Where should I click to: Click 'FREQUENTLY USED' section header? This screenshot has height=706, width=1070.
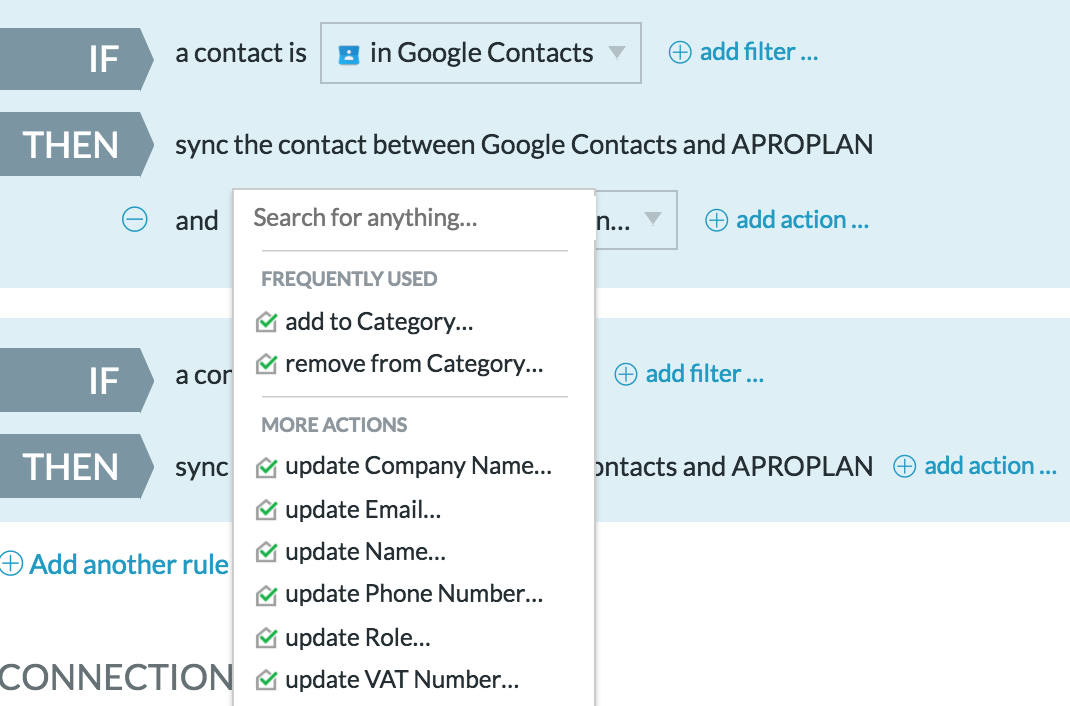[349, 279]
